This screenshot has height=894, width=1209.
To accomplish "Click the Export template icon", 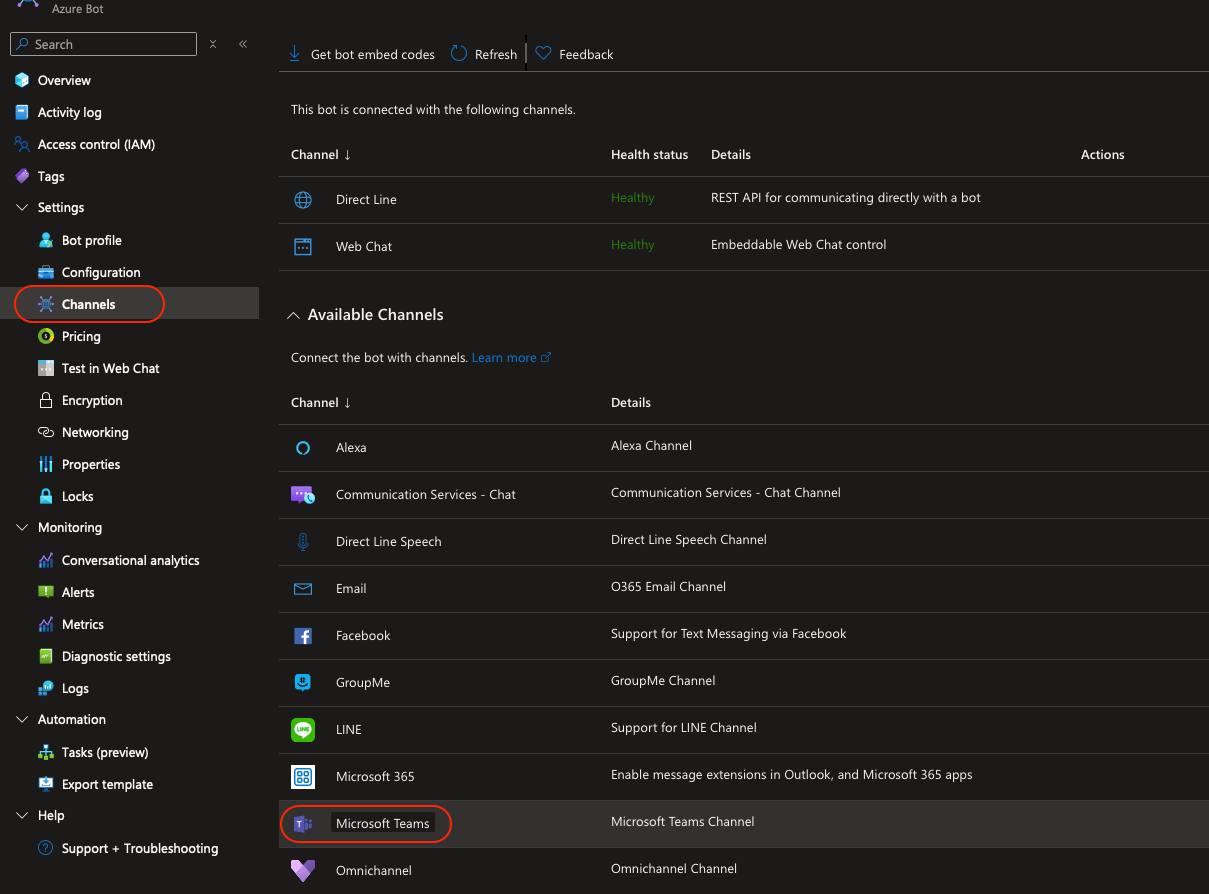I will pyautogui.click(x=46, y=784).
